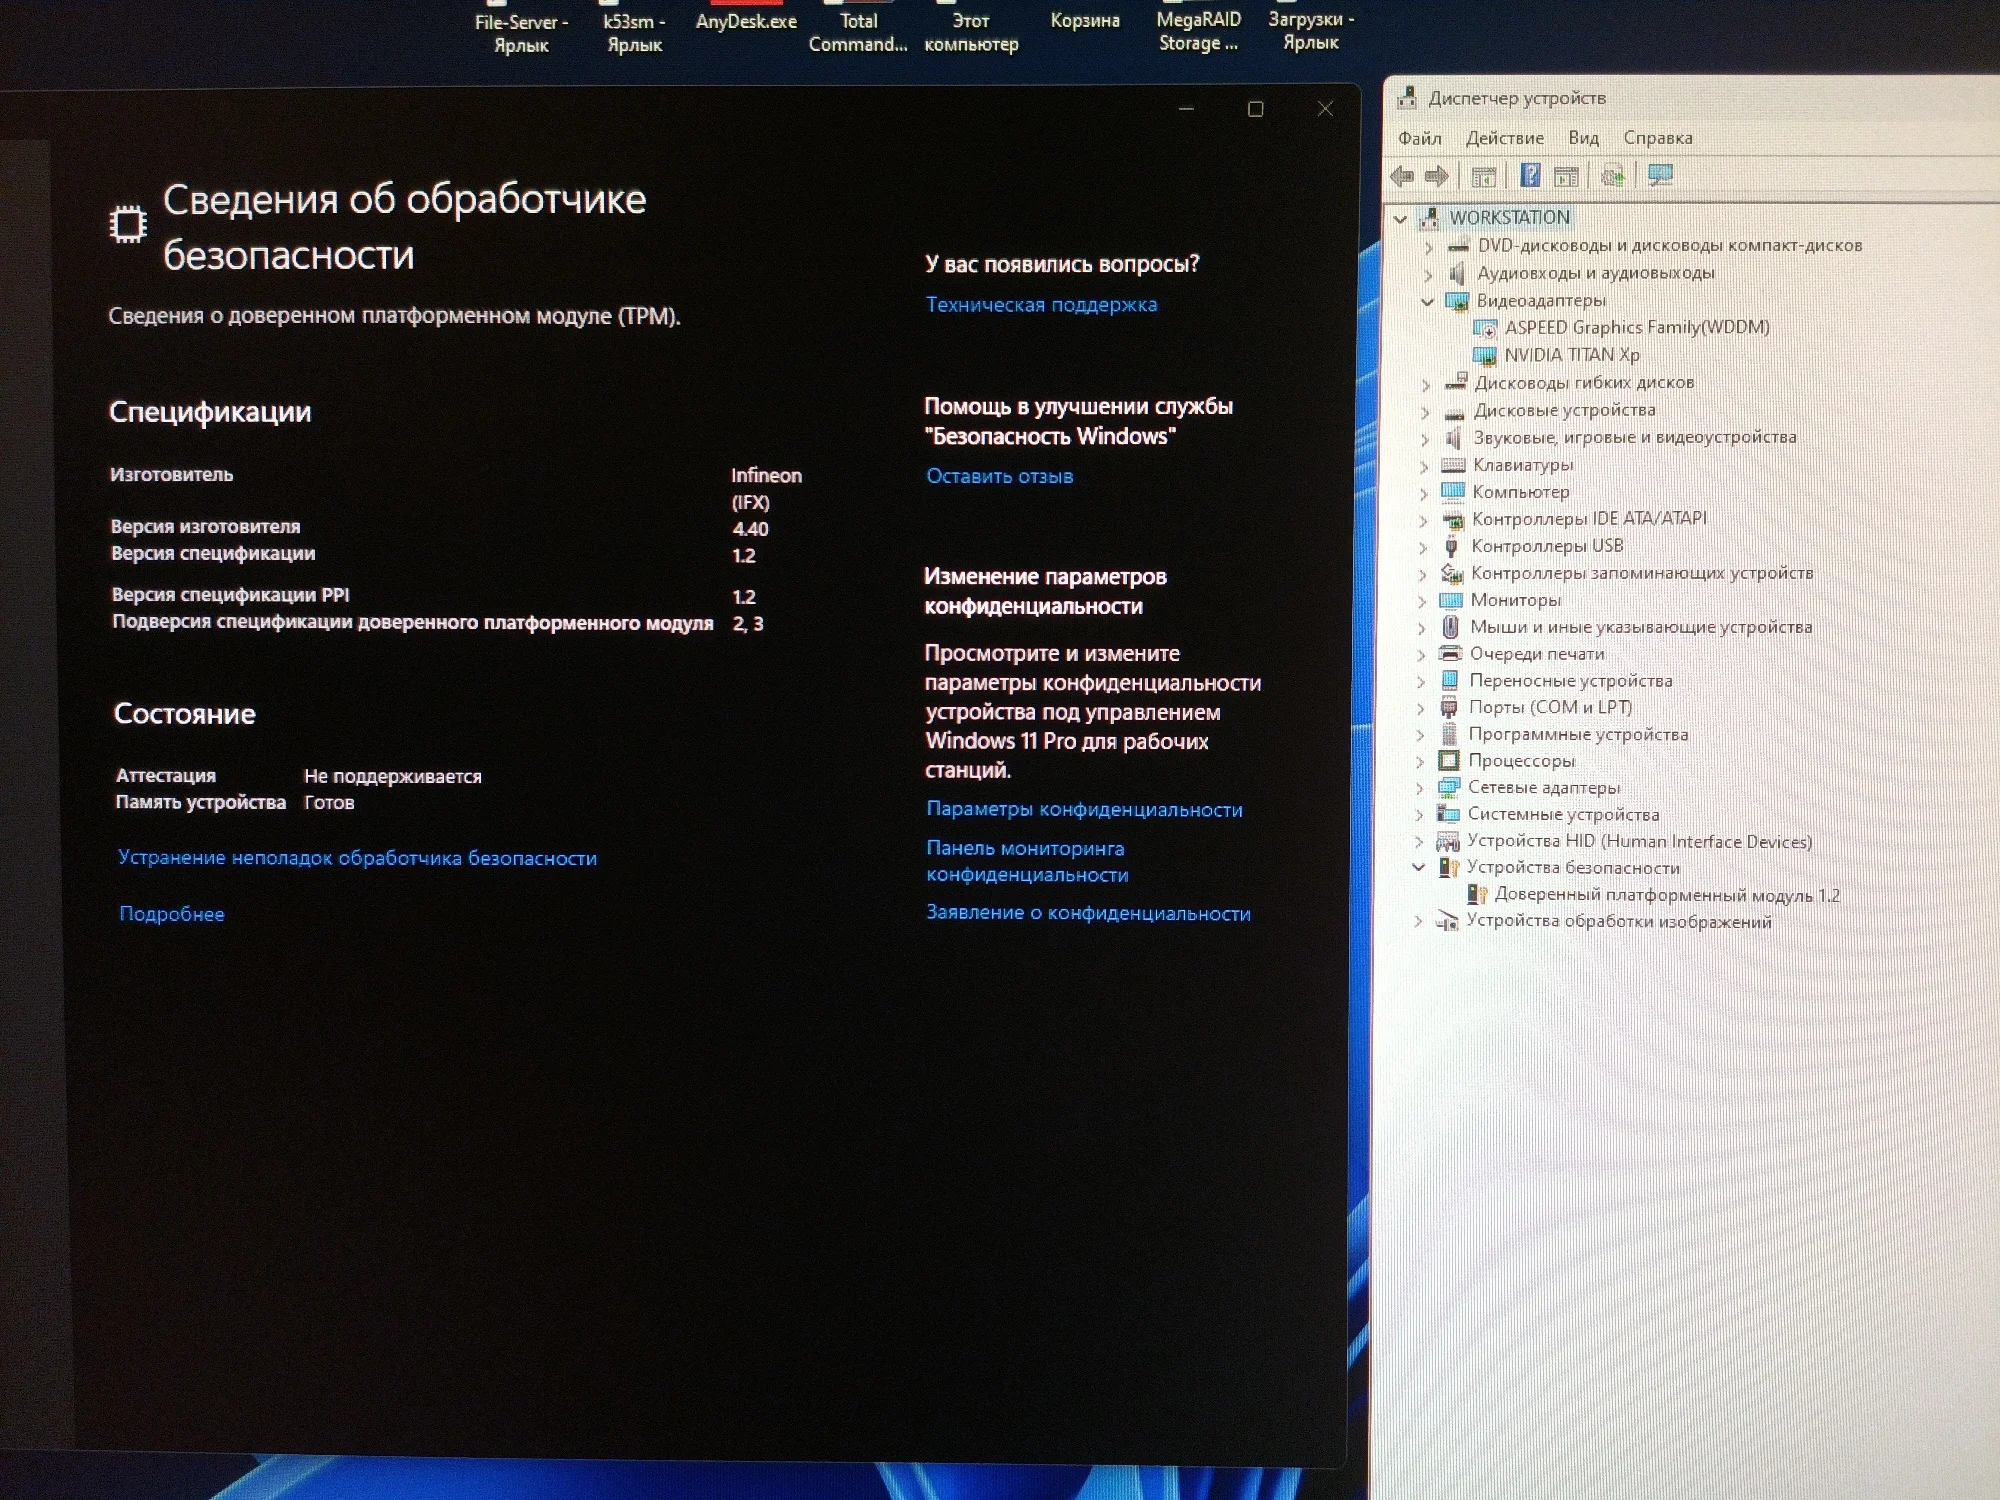Collapse the Устройства безопасности node
This screenshot has width=2000, height=1500.
pos(1418,868)
